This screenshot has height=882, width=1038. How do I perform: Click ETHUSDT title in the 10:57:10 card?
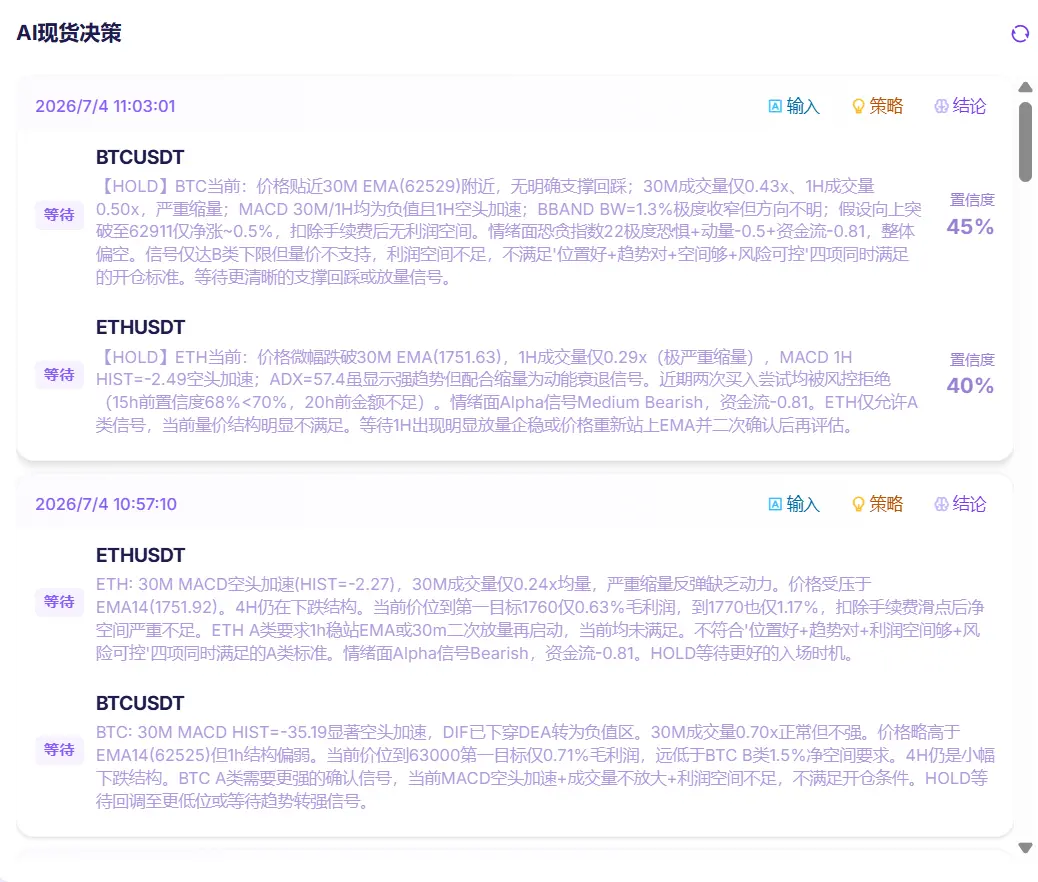pyautogui.click(x=140, y=555)
